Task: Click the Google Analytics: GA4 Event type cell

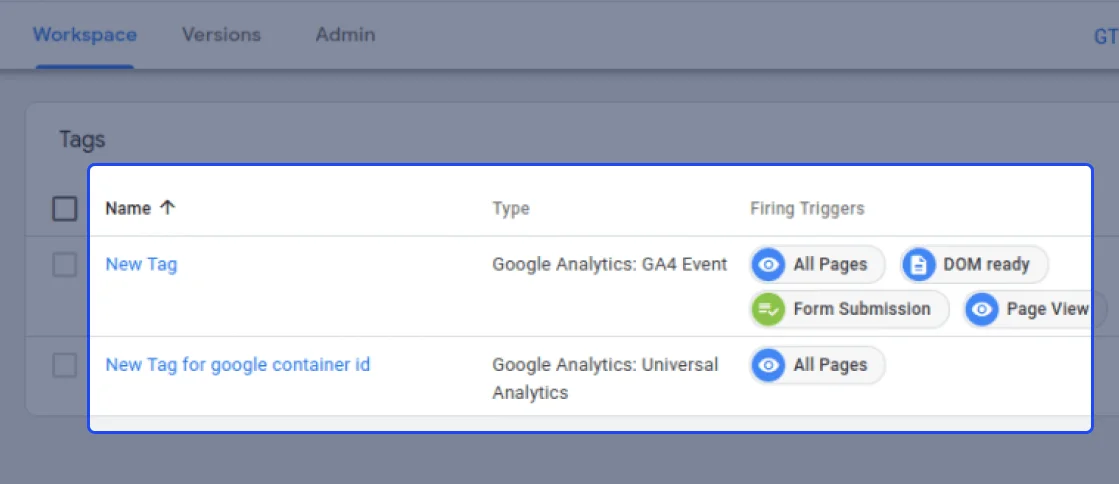Action: tap(609, 264)
